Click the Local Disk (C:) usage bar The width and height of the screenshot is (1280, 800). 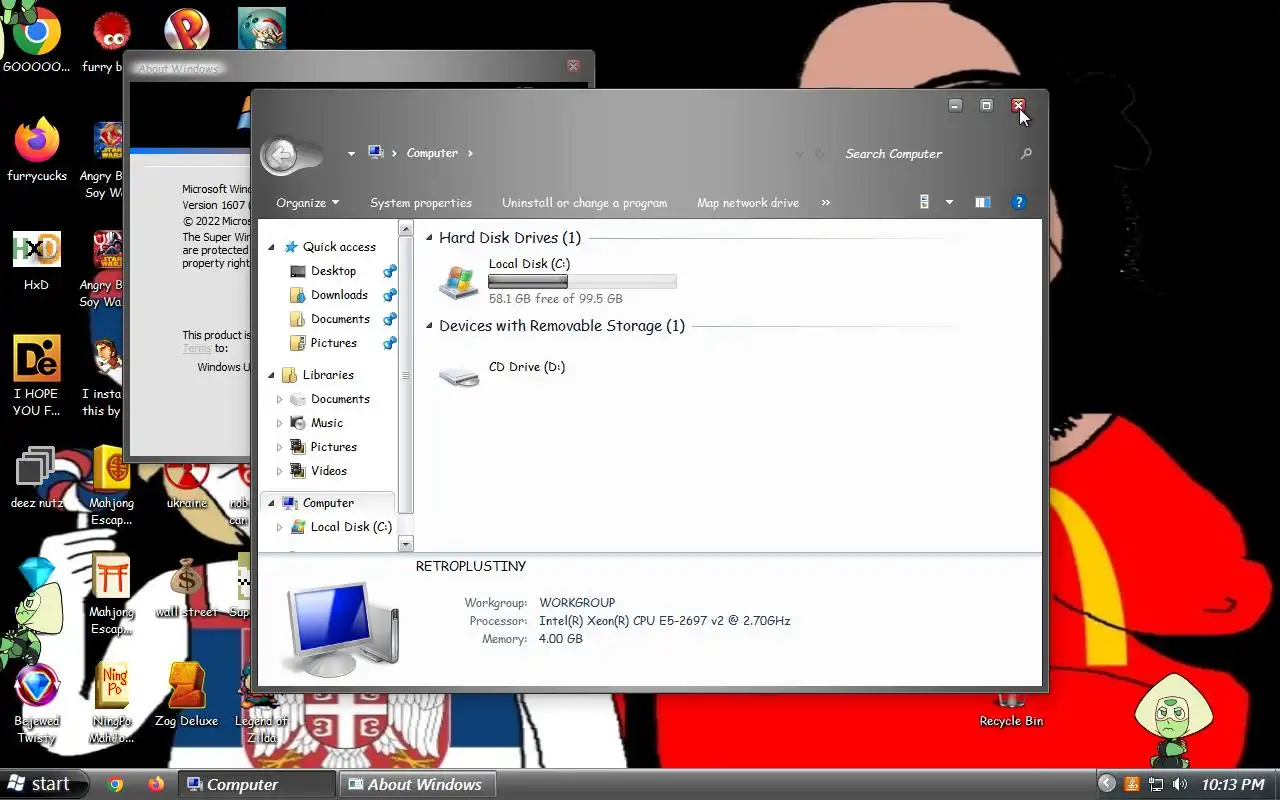tap(582, 282)
